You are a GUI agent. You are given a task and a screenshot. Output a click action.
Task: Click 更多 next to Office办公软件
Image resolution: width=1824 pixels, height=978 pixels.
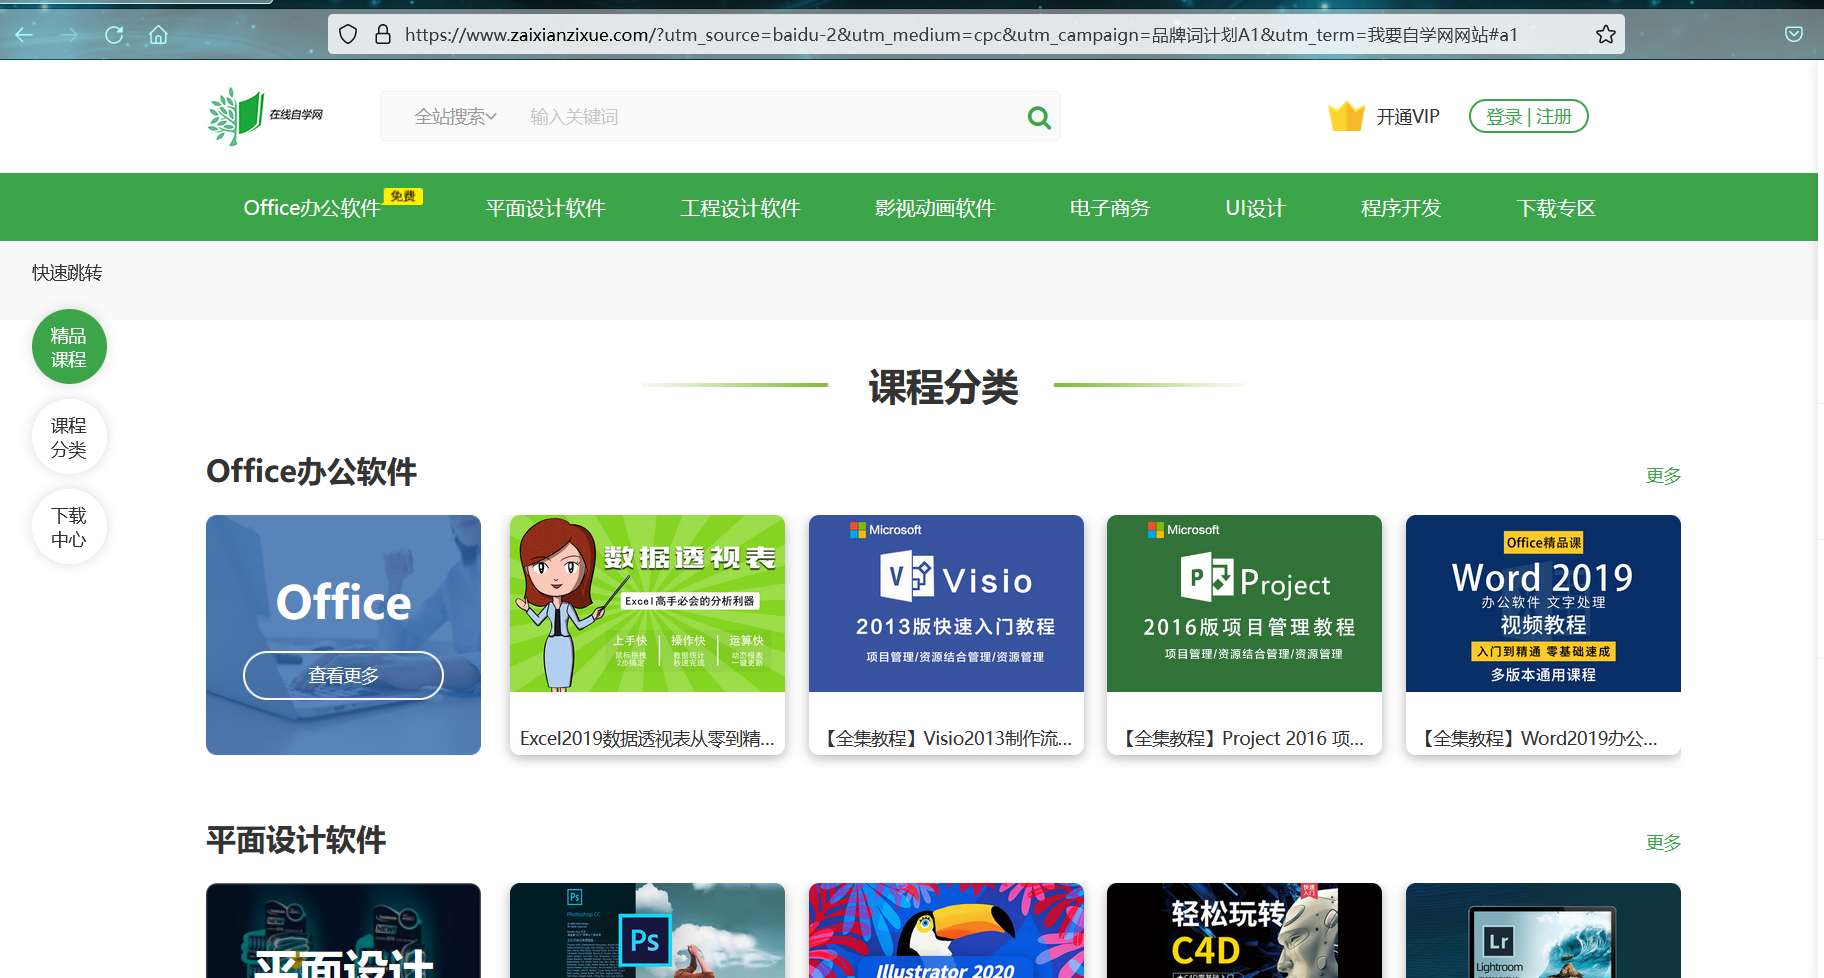(1663, 476)
